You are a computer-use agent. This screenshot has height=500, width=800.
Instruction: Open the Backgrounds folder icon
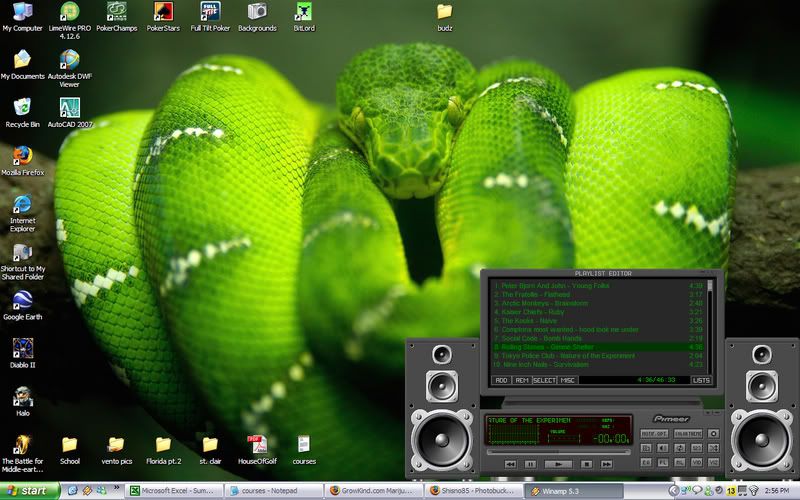point(257,17)
